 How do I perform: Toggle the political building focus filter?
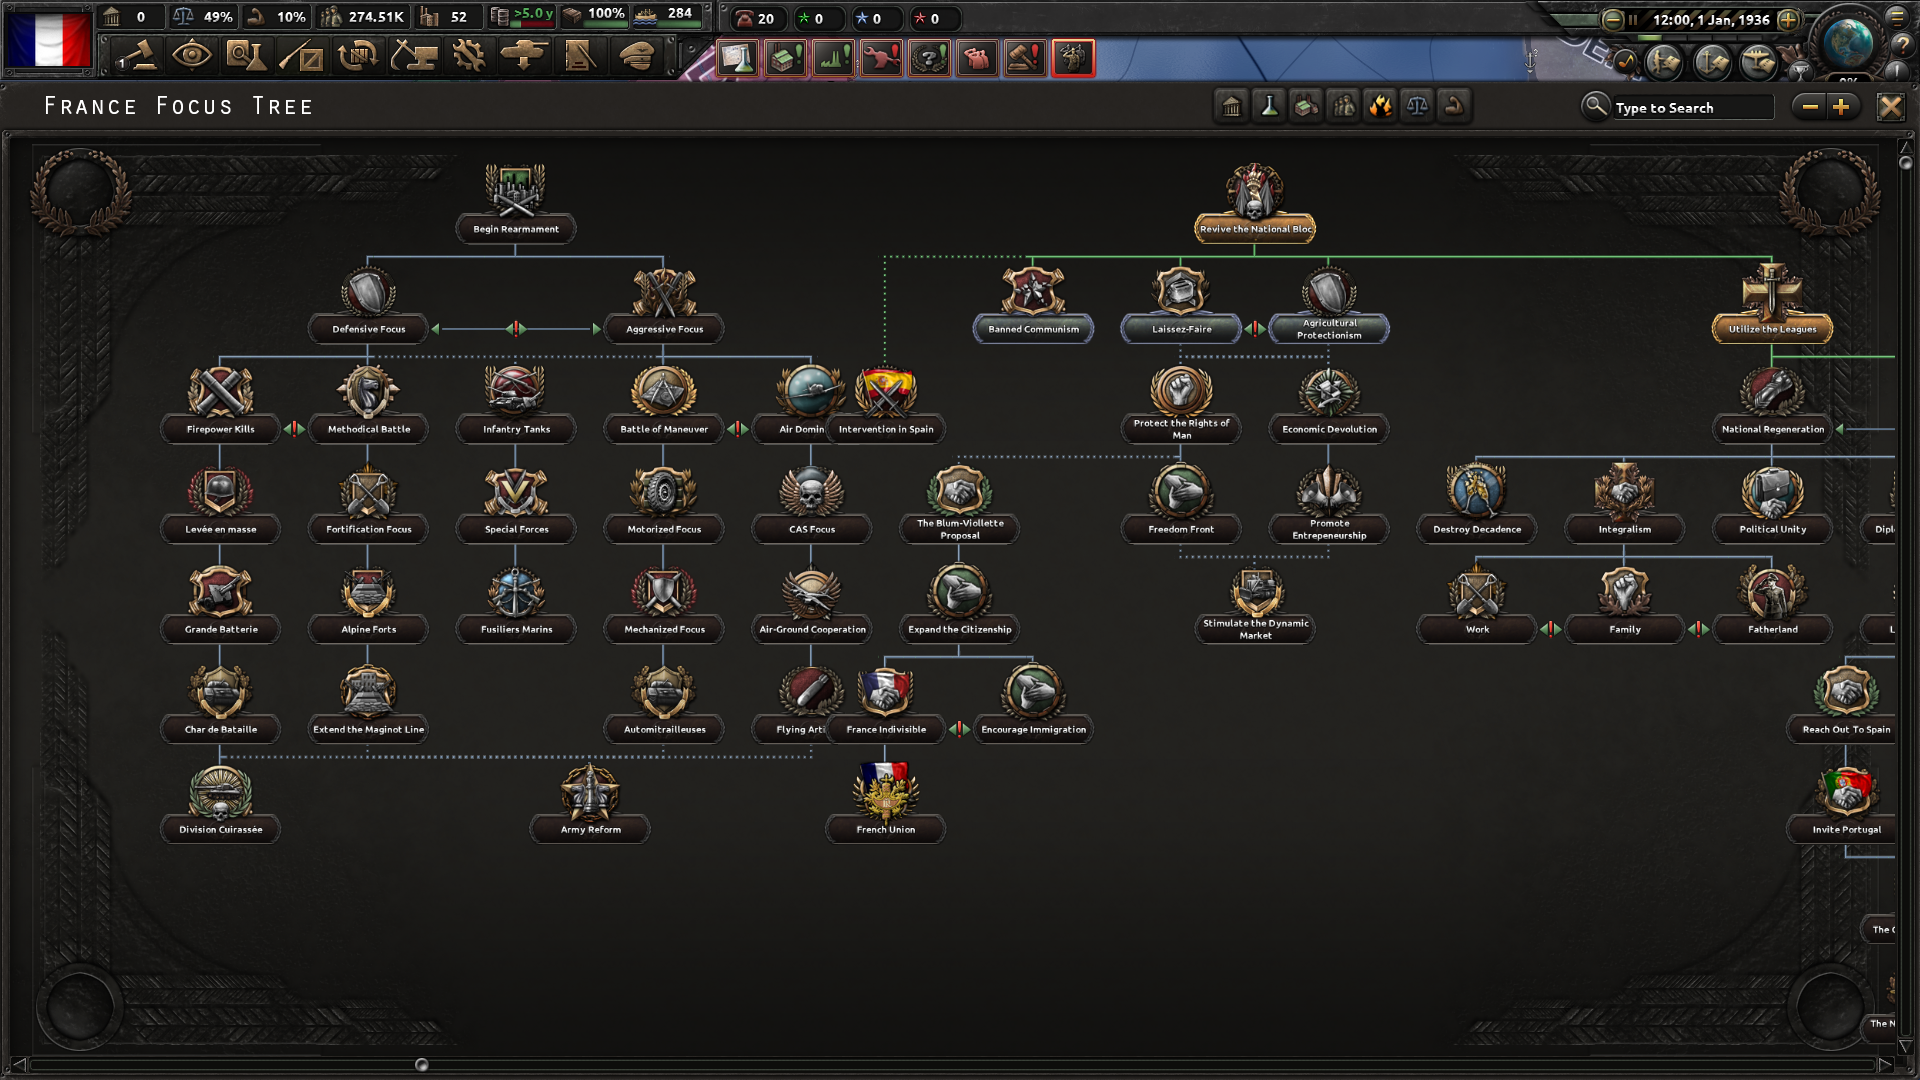(1232, 106)
